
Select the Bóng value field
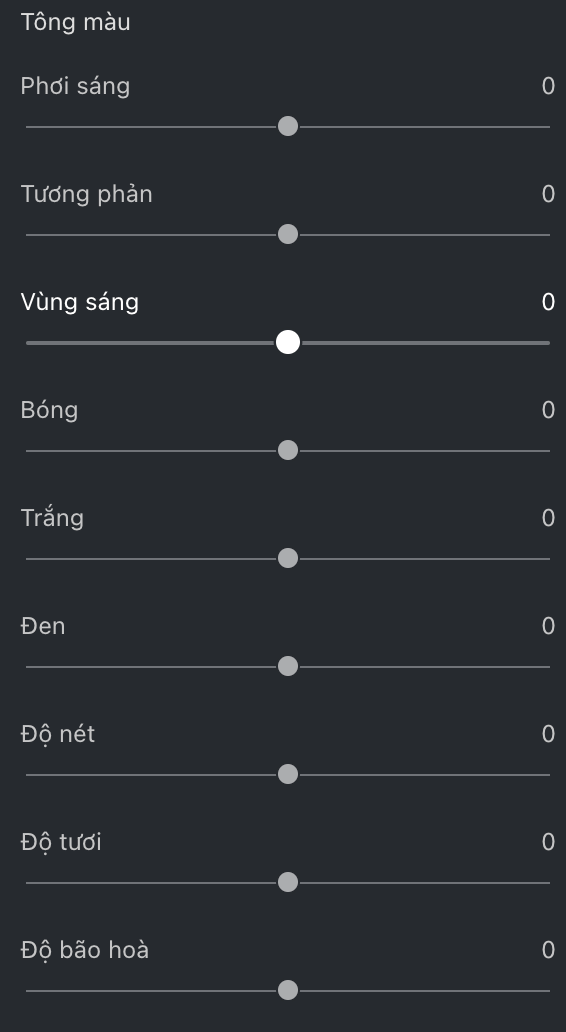click(548, 410)
